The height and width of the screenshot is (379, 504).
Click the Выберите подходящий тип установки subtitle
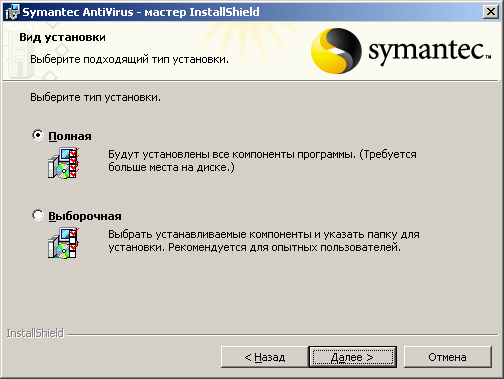(129, 59)
